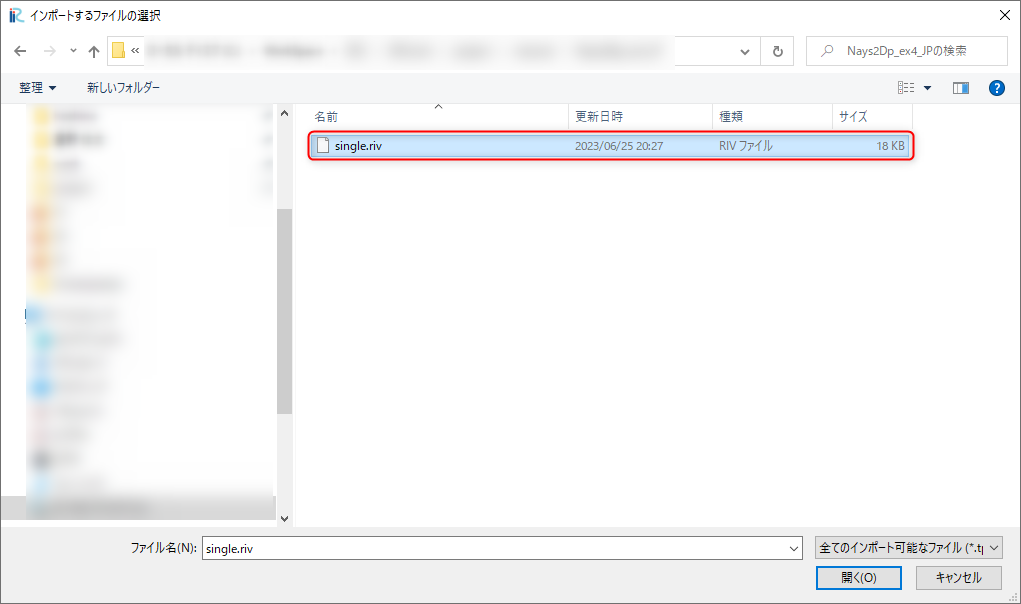The image size is (1021, 604).
Task: Open help with the question mark
Action: pos(996,88)
